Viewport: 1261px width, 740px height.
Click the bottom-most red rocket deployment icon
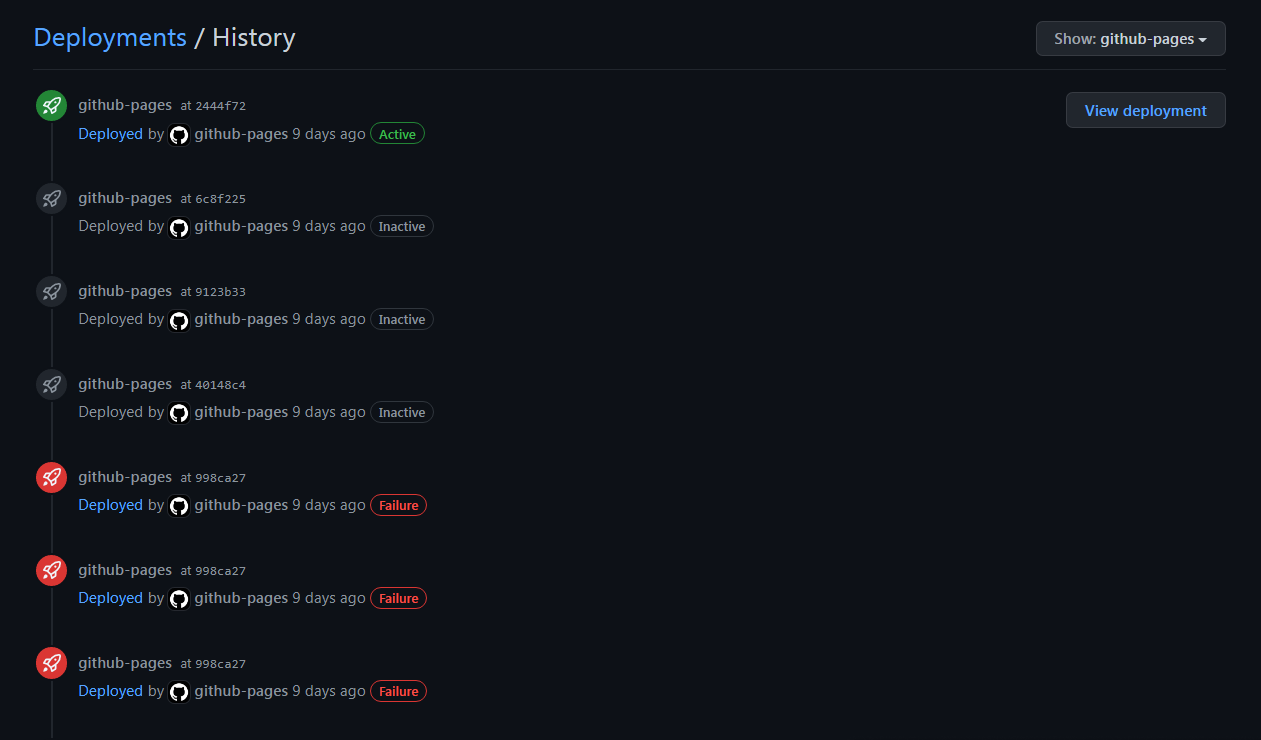pyautogui.click(x=51, y=662)
